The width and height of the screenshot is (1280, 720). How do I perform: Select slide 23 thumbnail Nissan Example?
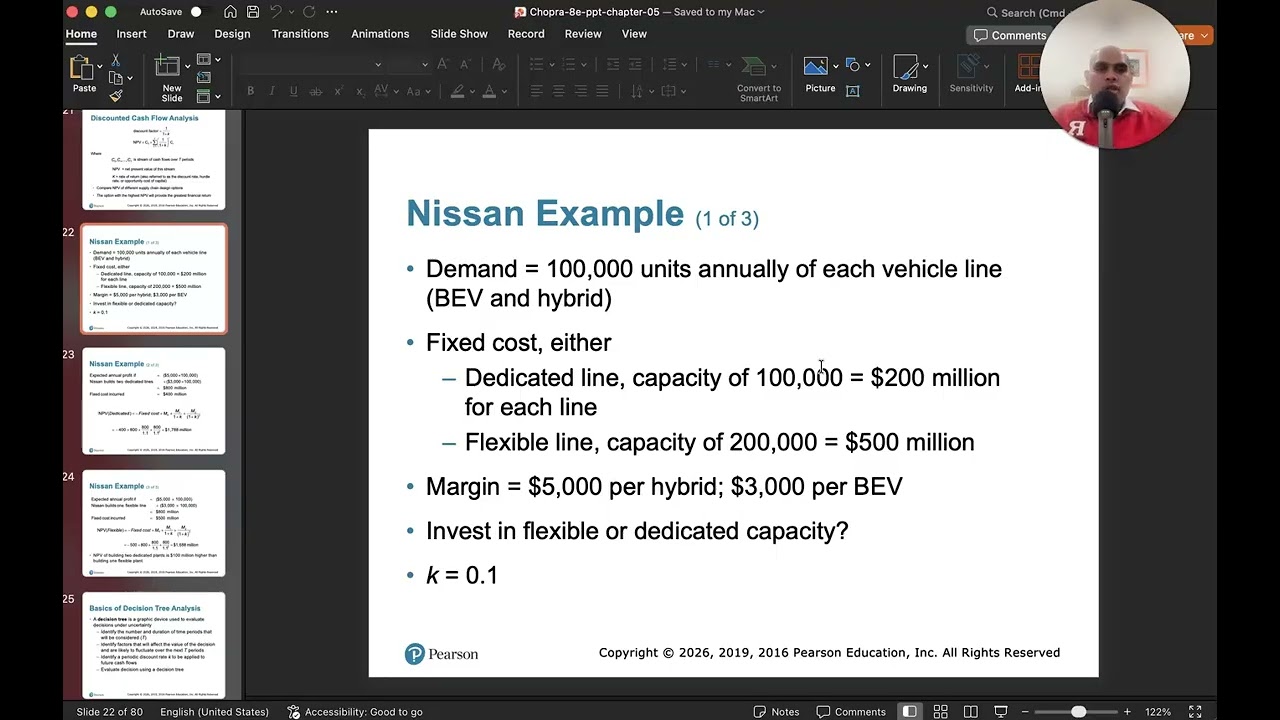tap(154, 400)
